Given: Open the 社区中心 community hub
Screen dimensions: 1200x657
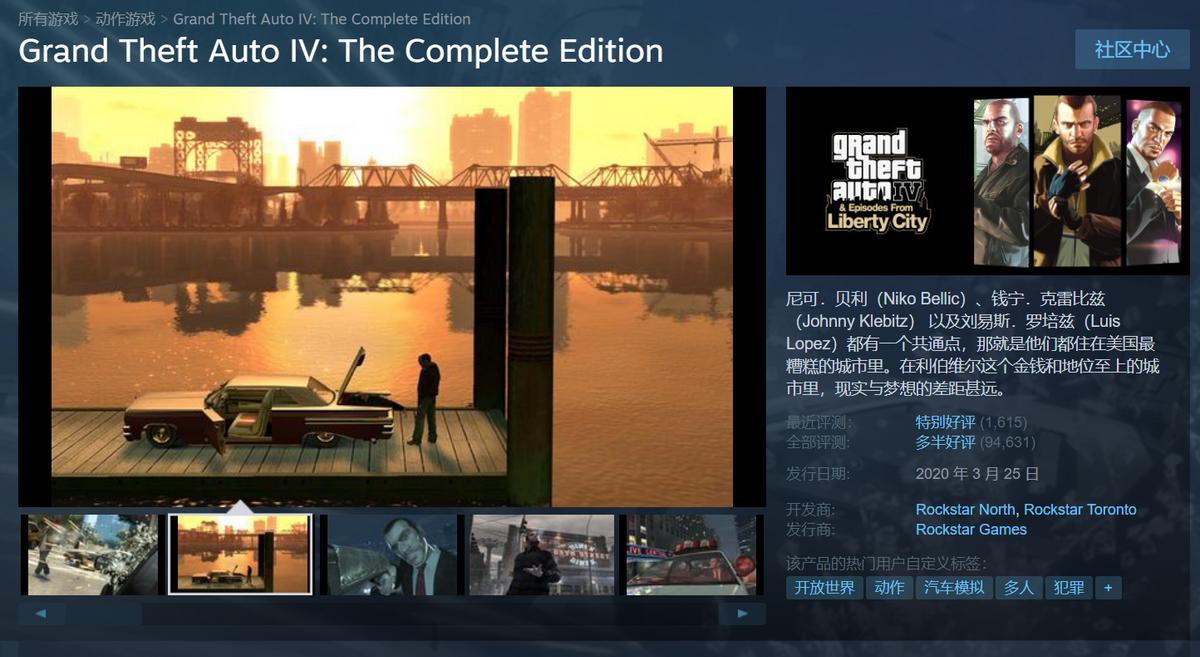Looking at the screenshot, I should pyautogui.click(x=1132, y=49).
